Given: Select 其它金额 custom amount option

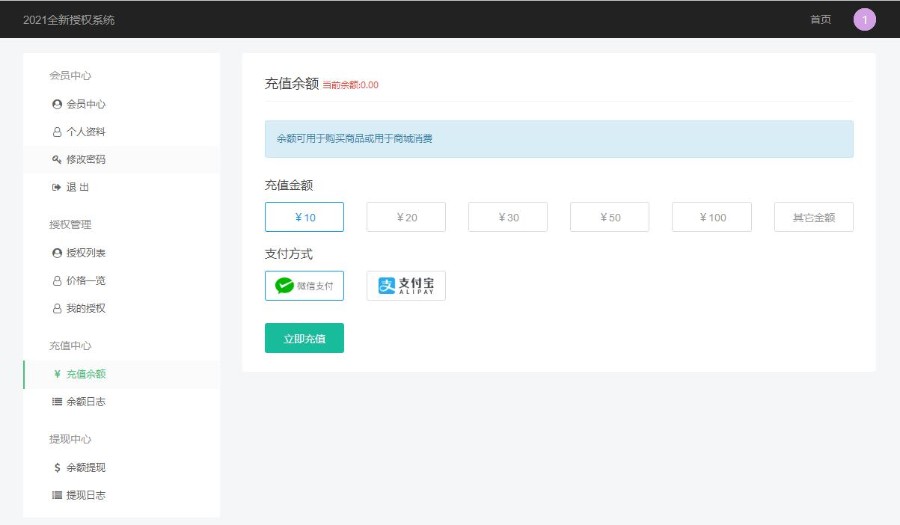Looking at the screenshot, I should [813, 217].
